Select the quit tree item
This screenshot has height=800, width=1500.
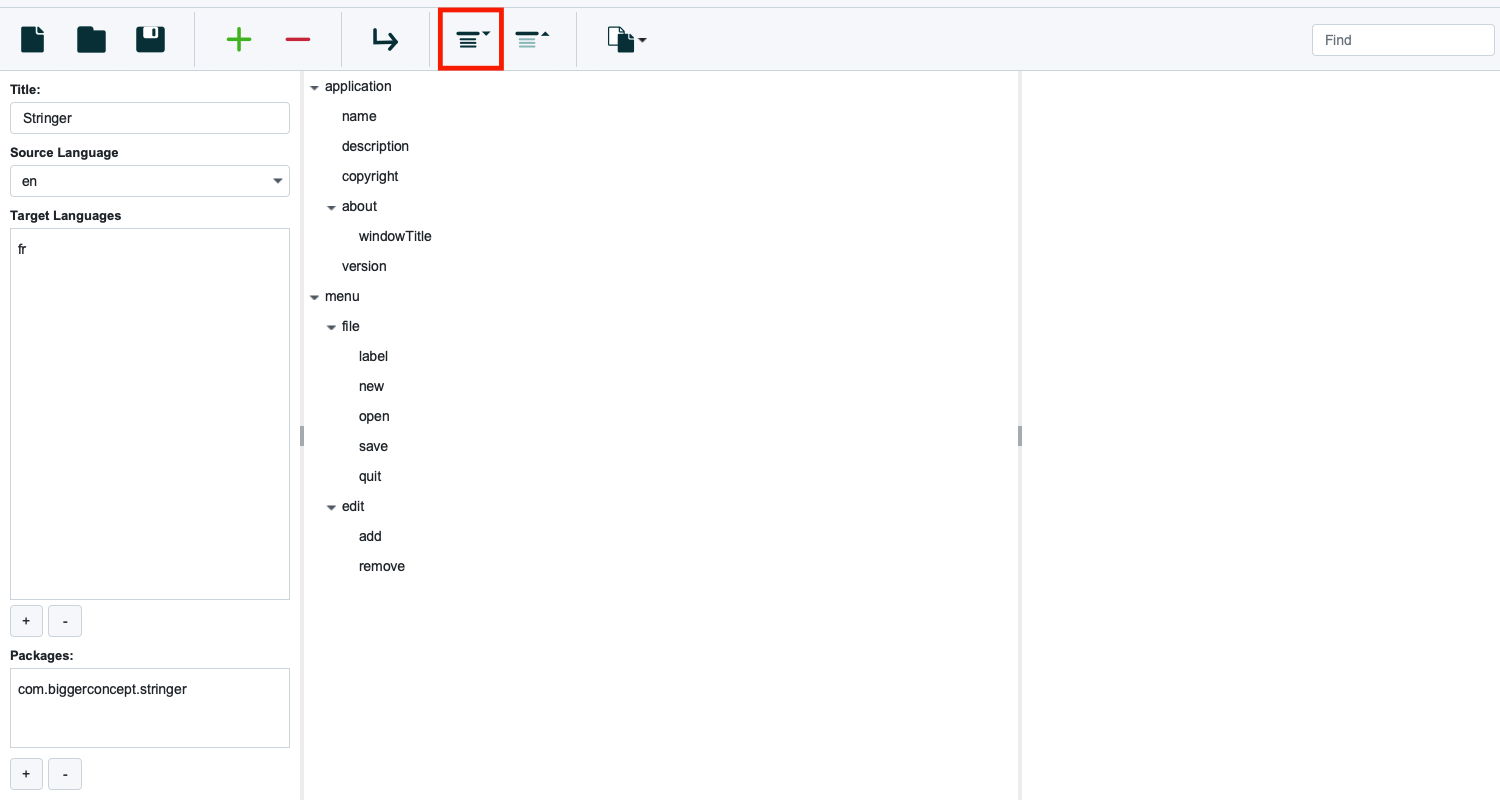[x=370, y=476]
